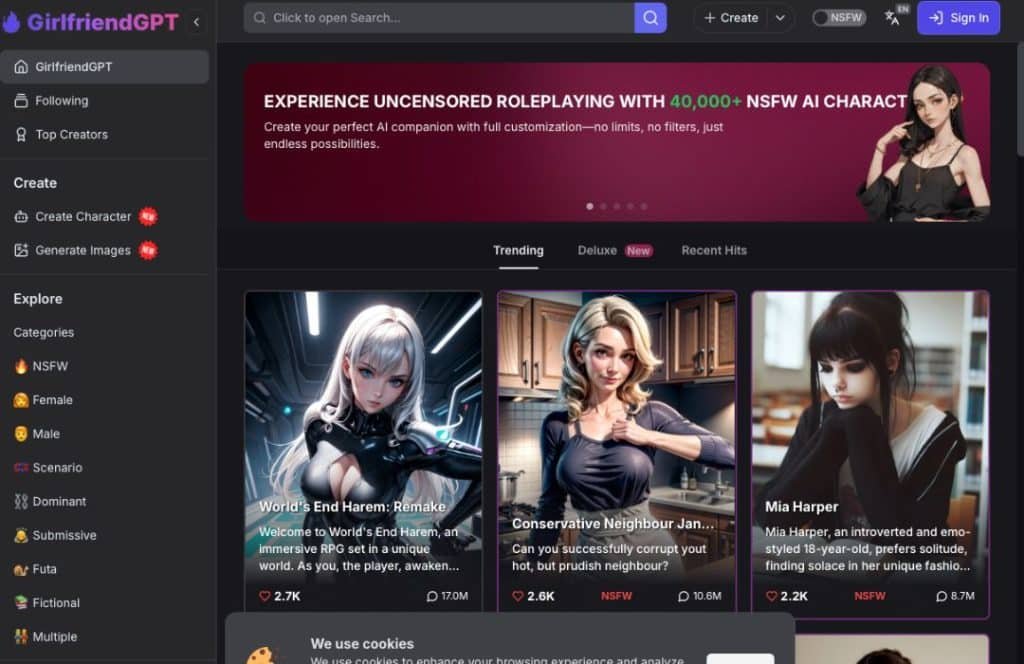Screen dimensions: 1024x664
Task: Click the NSFW label on Mia Harper card
Action: coord(870,596)
